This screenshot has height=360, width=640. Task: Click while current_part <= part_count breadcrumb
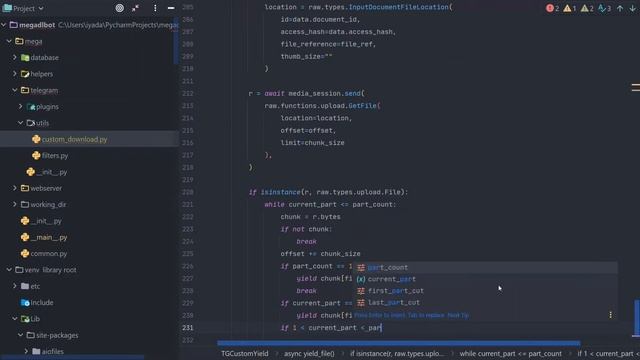tap(511, 353)
